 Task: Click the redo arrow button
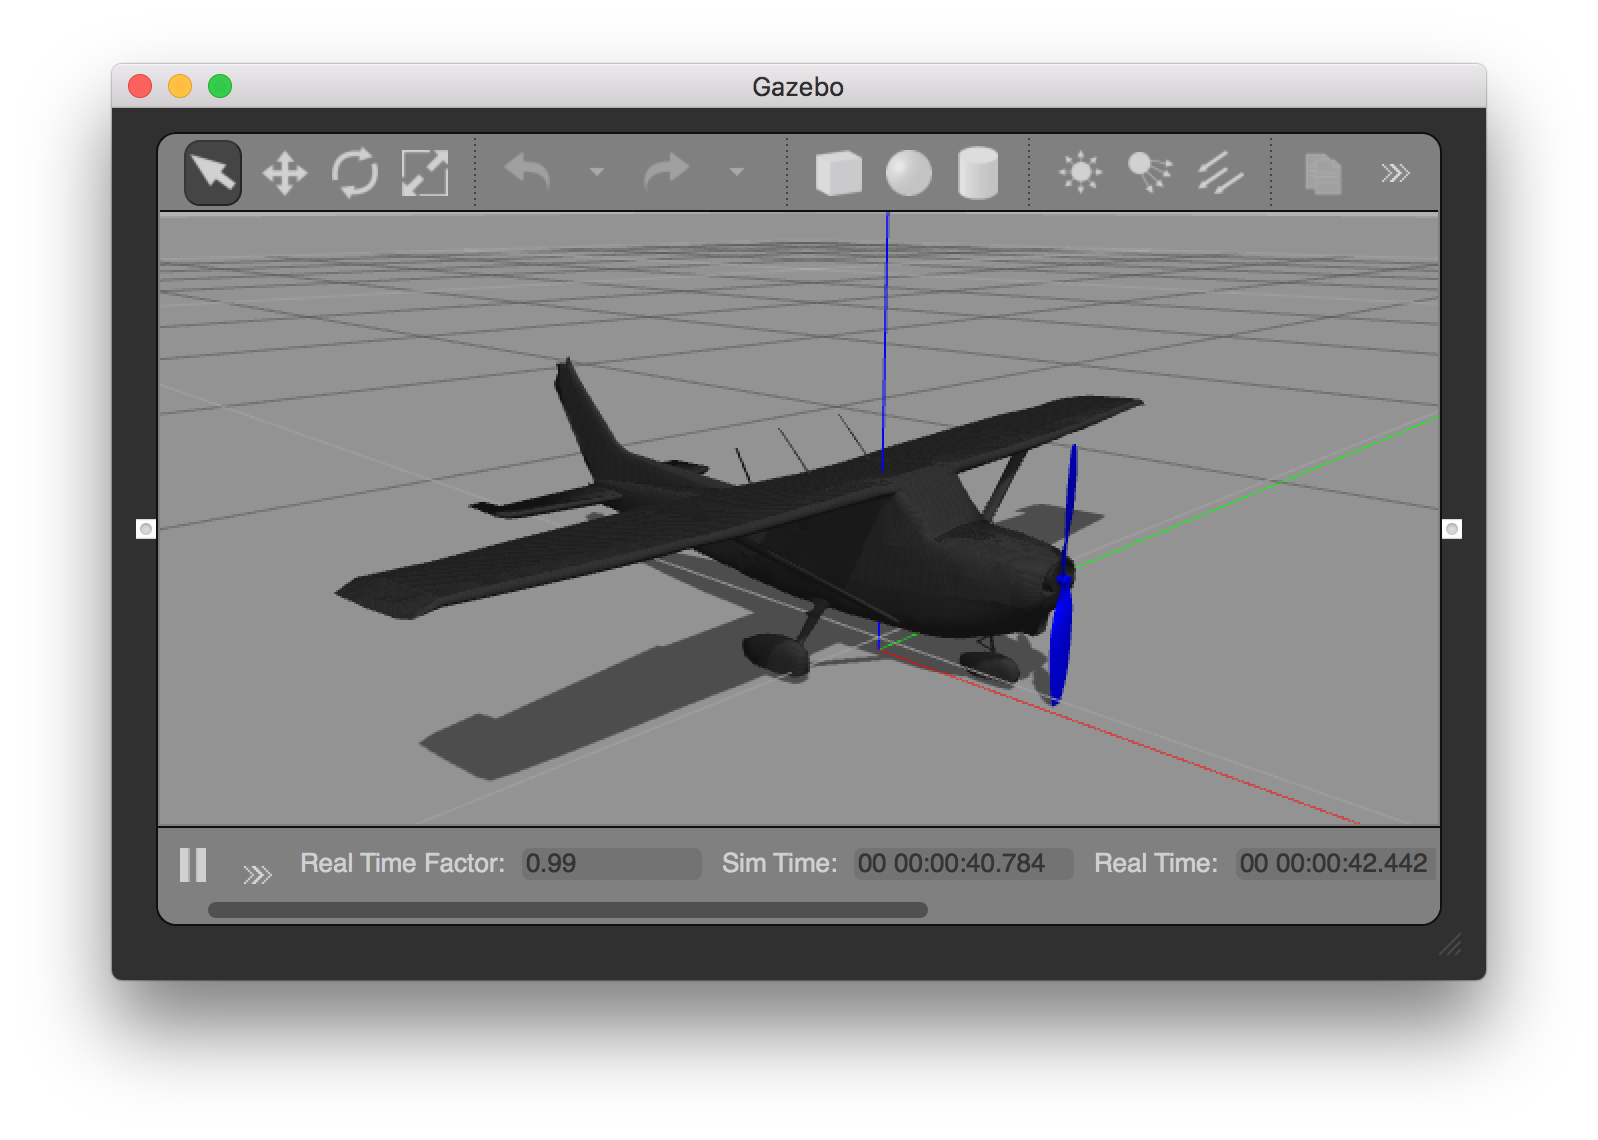(x=666, y=172)
